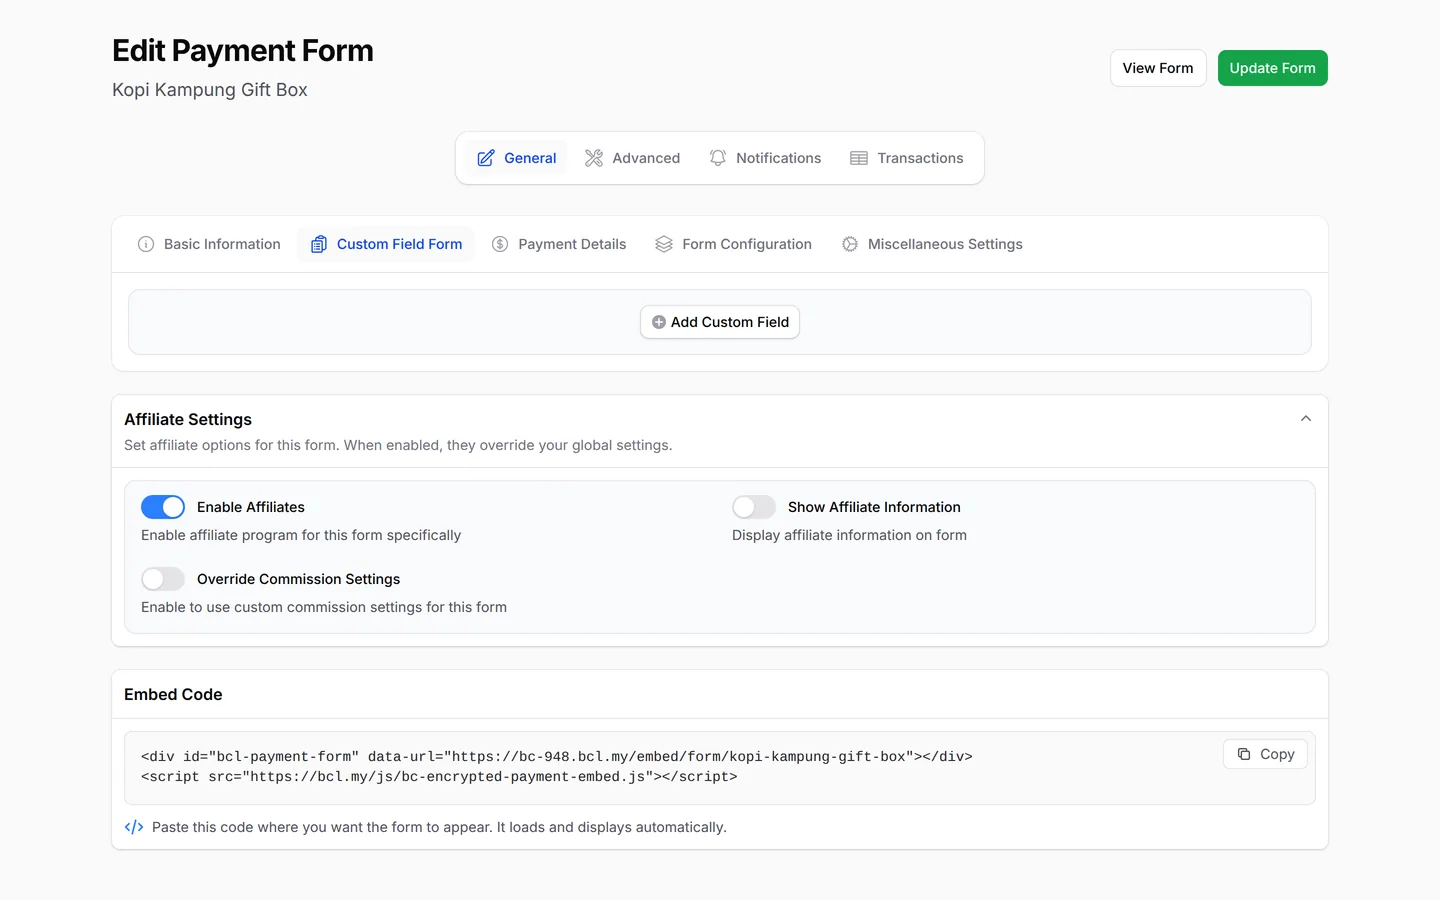Image resolution: width=1440 pixels, height=900 pixels.
Task: Open Miscellaneous Settings sub-tab
Action: (x=932, y=244)
